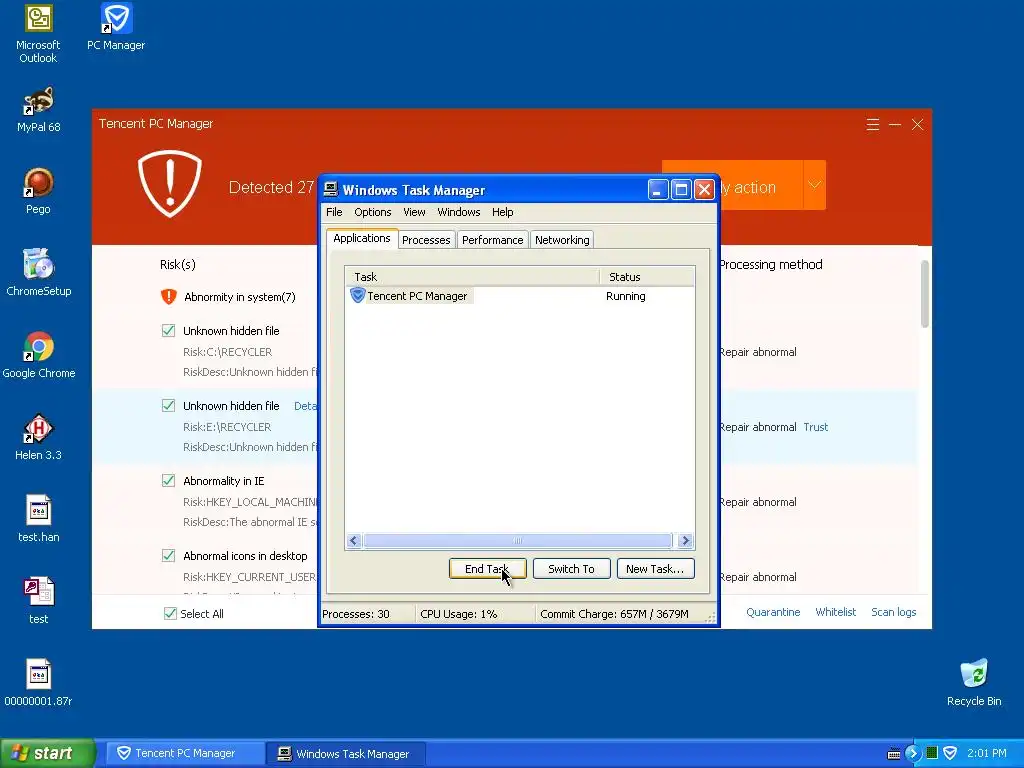The height and width of the screenshot is (768, 1024).
Task: Open the dropdown arrow beside the orange action button
Action: [x=814, y=185]
